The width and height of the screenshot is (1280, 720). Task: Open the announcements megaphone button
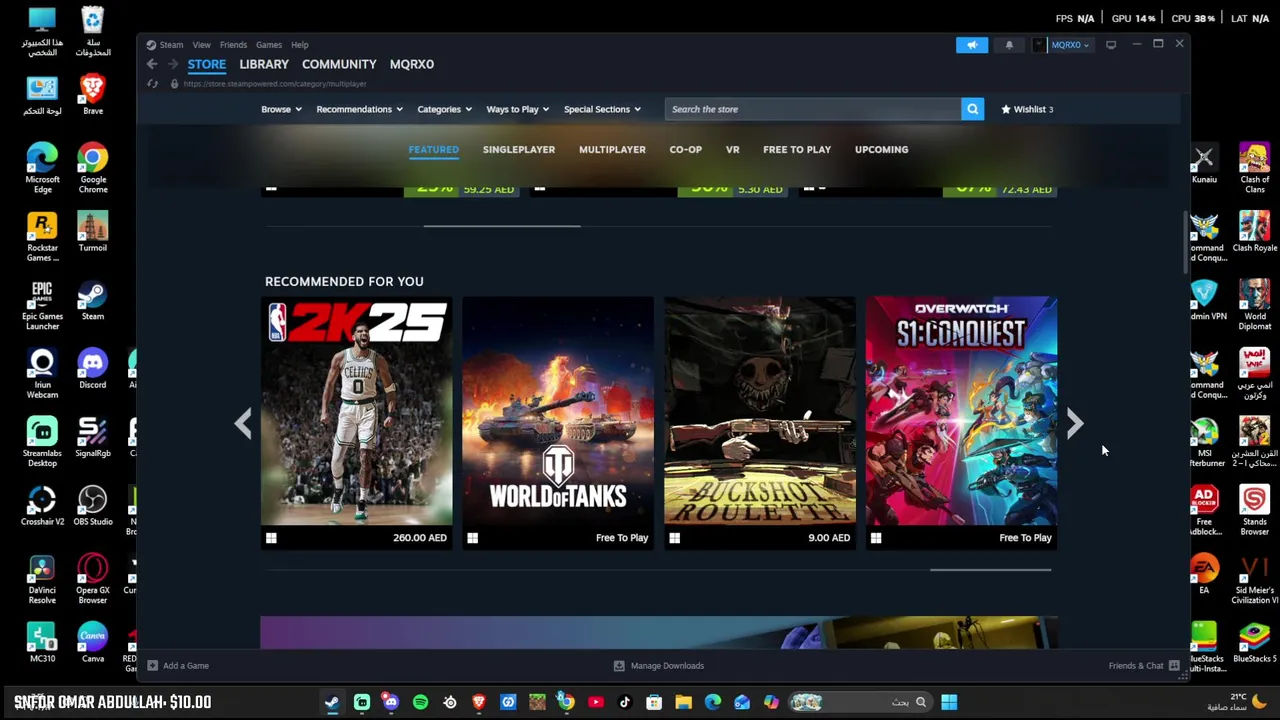point(971,44)
